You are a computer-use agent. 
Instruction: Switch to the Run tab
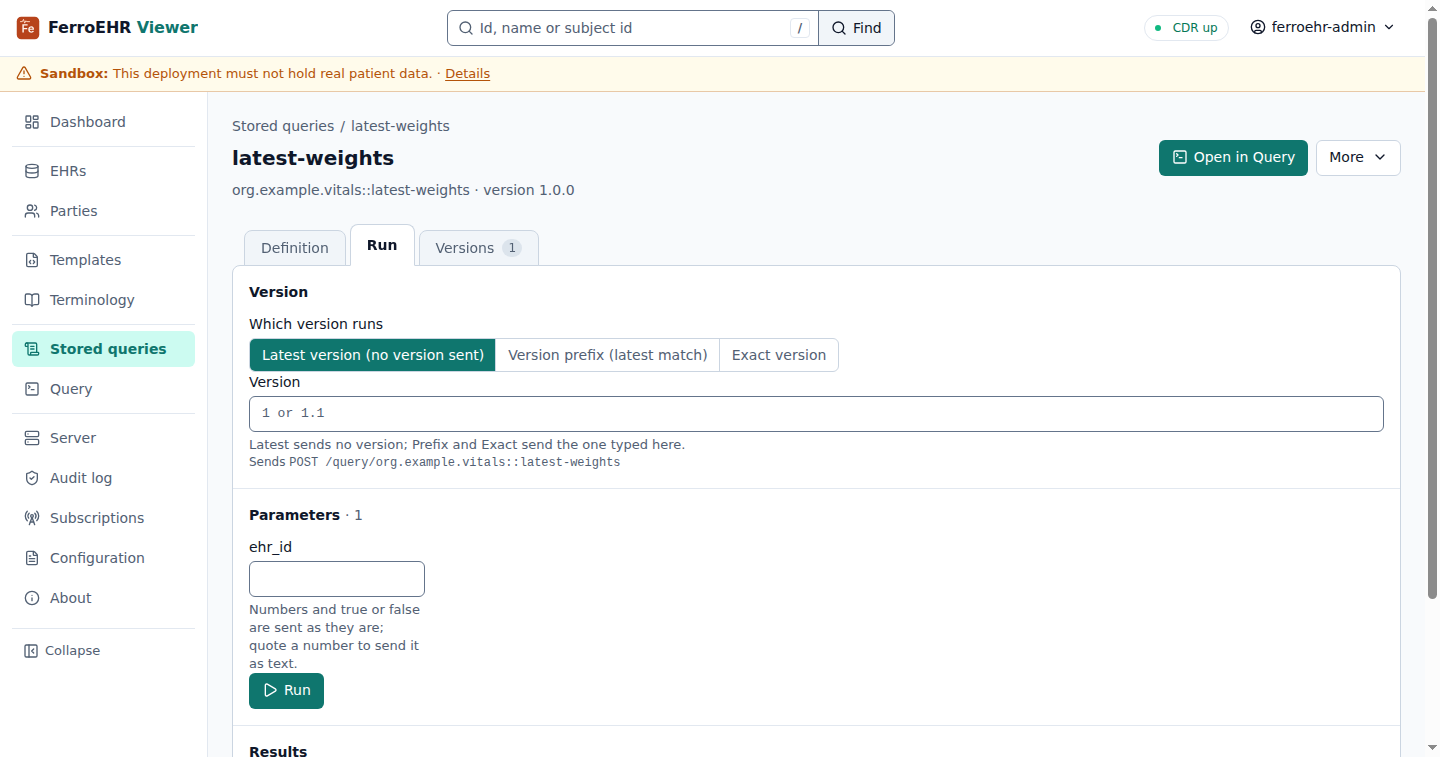pyautogui.click(x=382, y=245)
